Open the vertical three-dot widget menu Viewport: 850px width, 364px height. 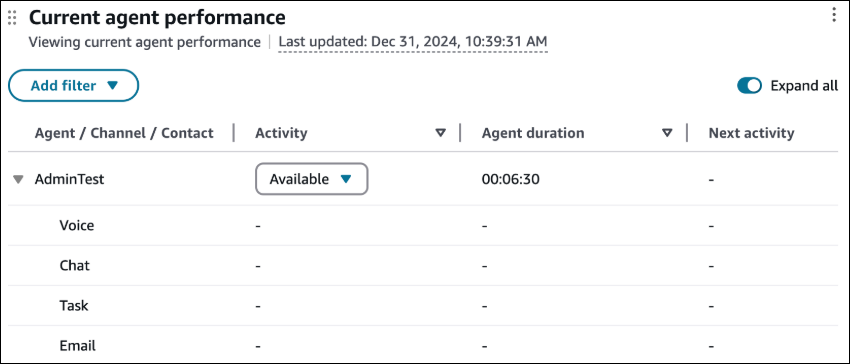tap(834, 16)
